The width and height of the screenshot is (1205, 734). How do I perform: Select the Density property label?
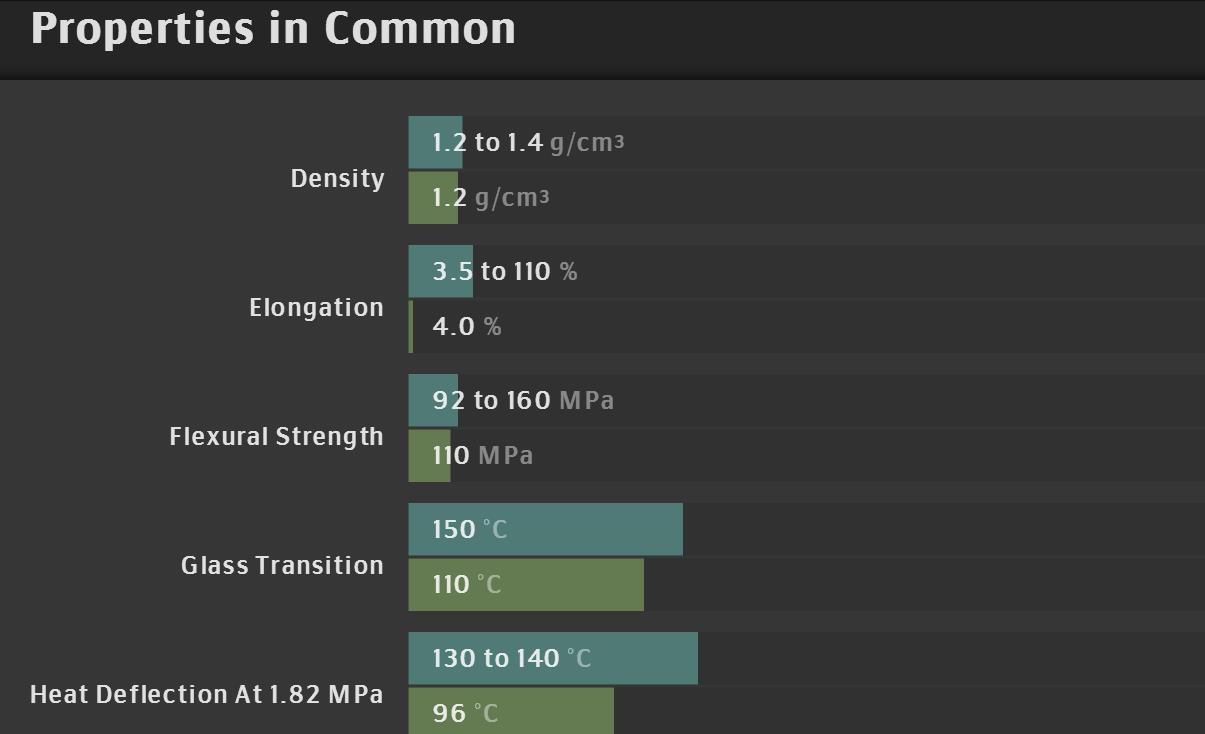coord(337,179)
